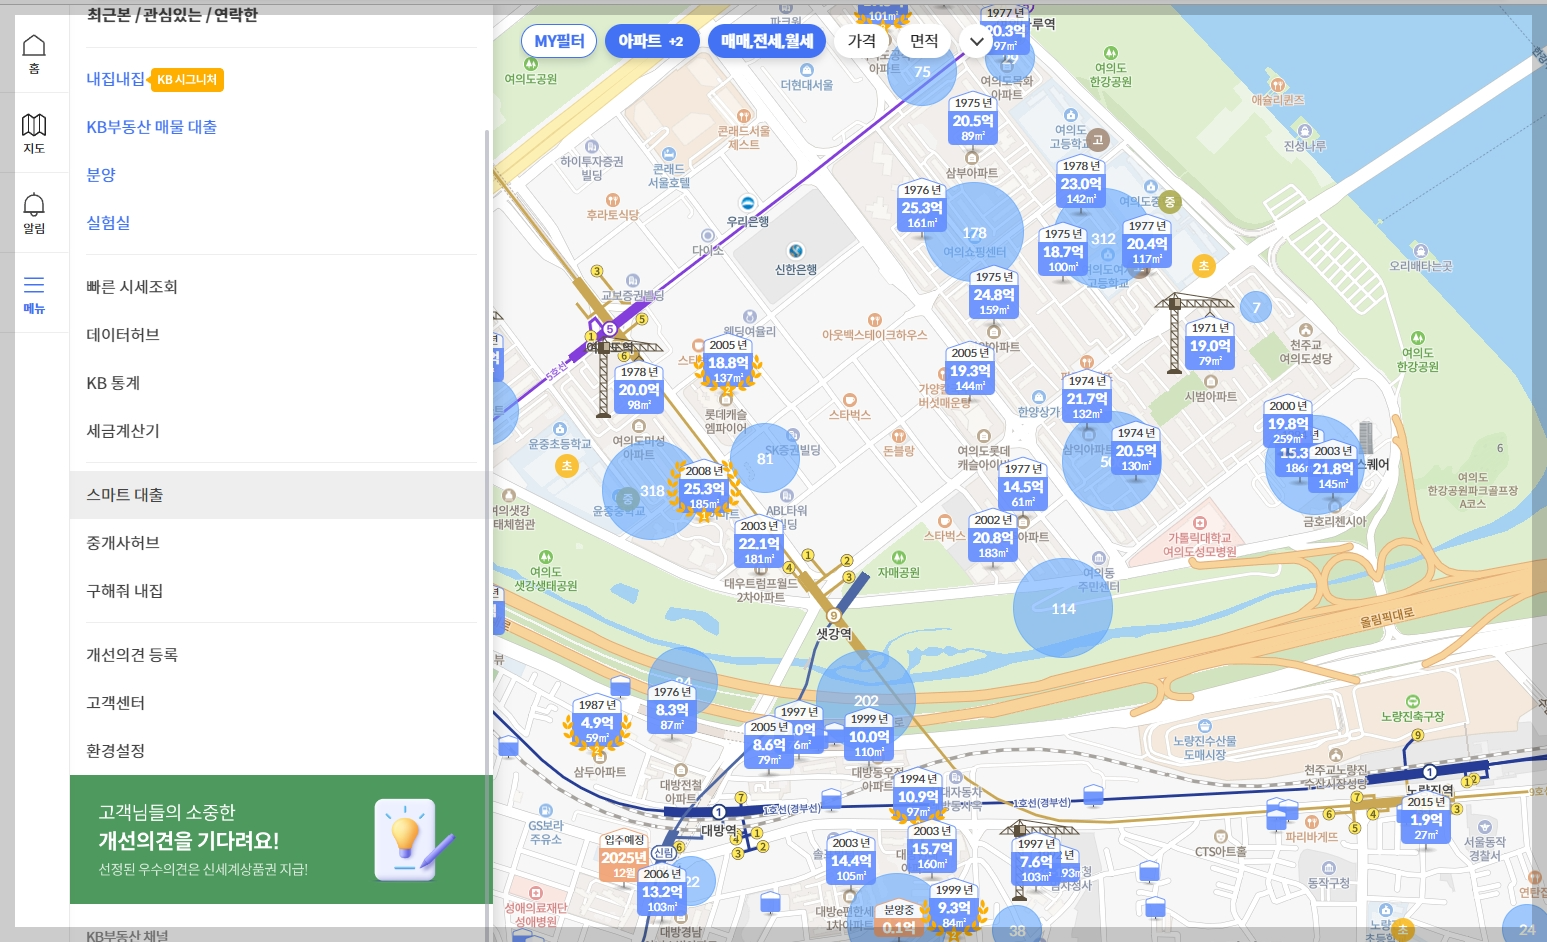Click the 2003년 14.4억 105㎡ price marker
The height and width of the screenshot is (942, 1547).
851,860
